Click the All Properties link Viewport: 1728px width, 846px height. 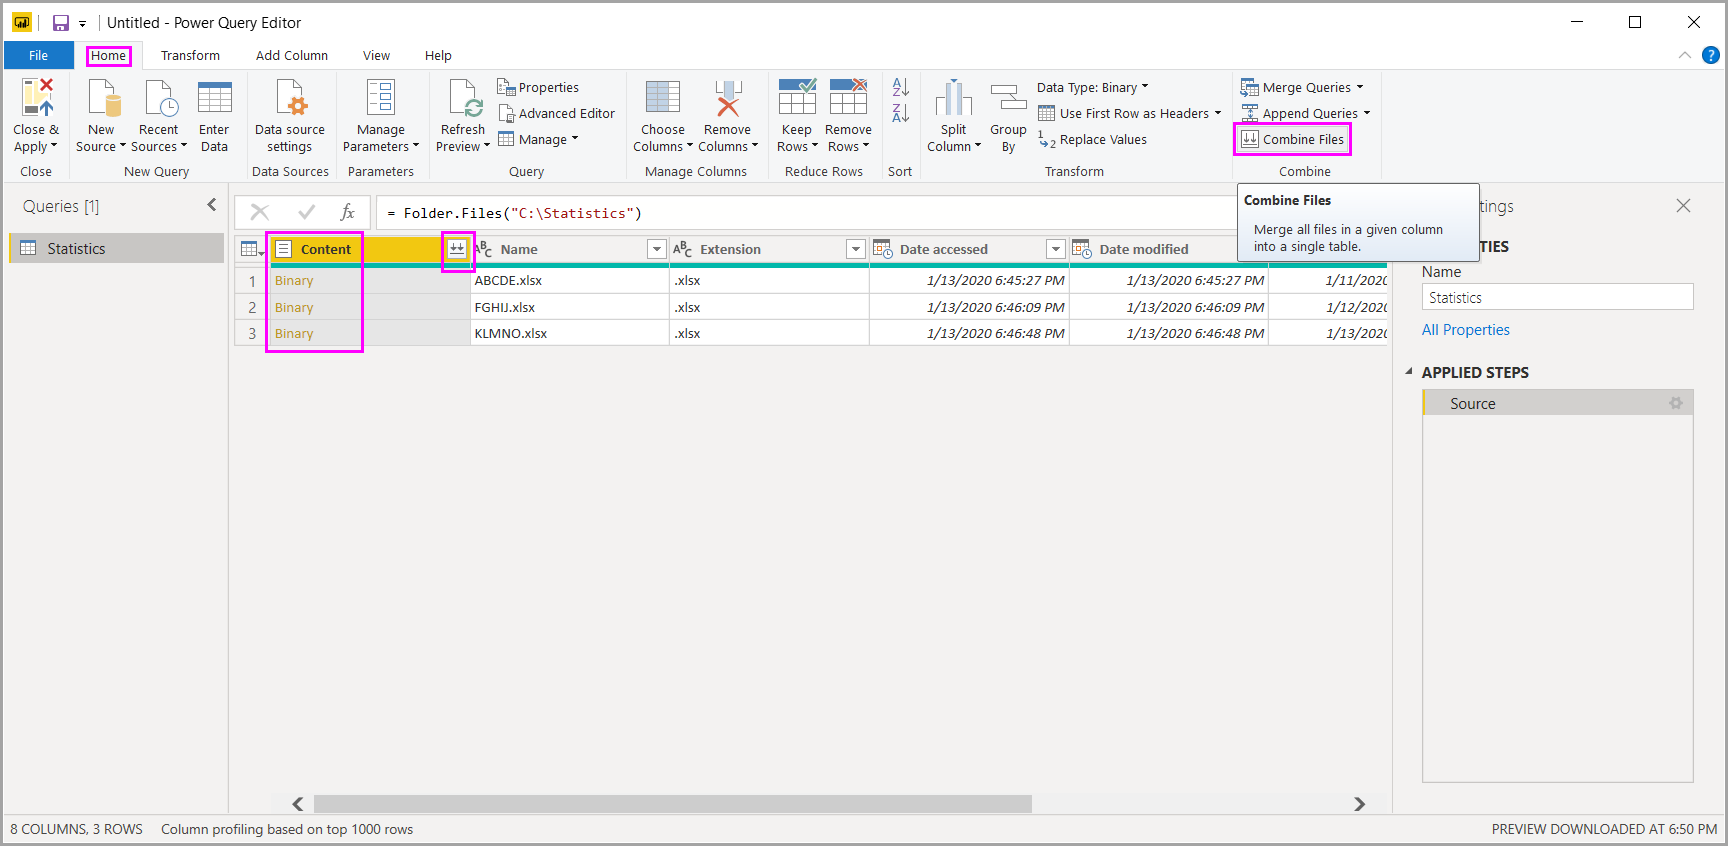pyautogui.click(x=1466, y=330)
